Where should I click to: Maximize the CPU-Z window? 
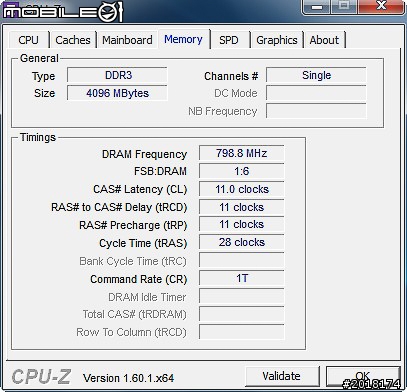point(343,6)
